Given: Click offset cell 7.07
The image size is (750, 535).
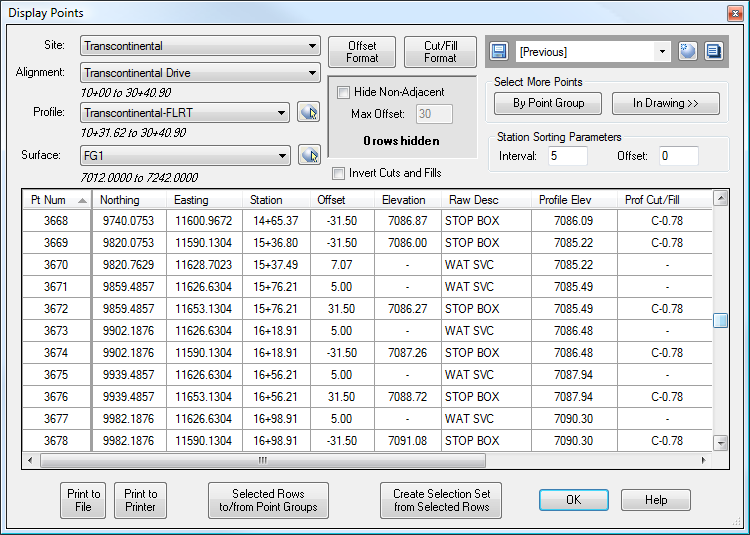Looking at the screenshot, I should [342, 265].
